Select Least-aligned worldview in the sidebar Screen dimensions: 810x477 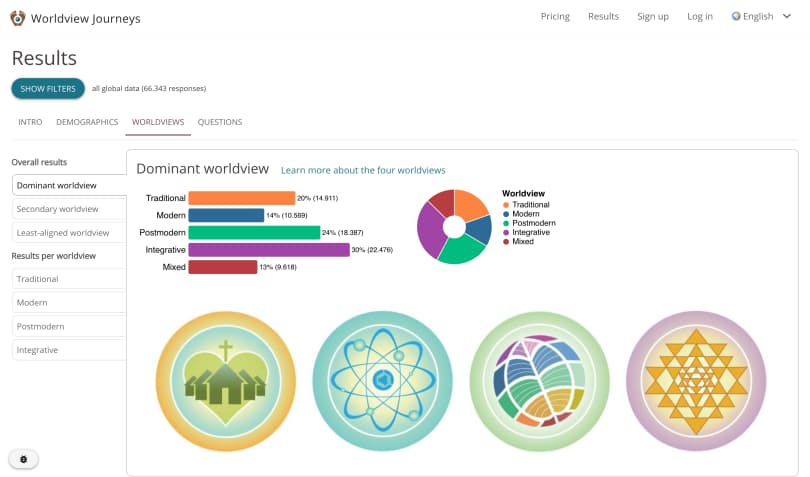[68, 233]
